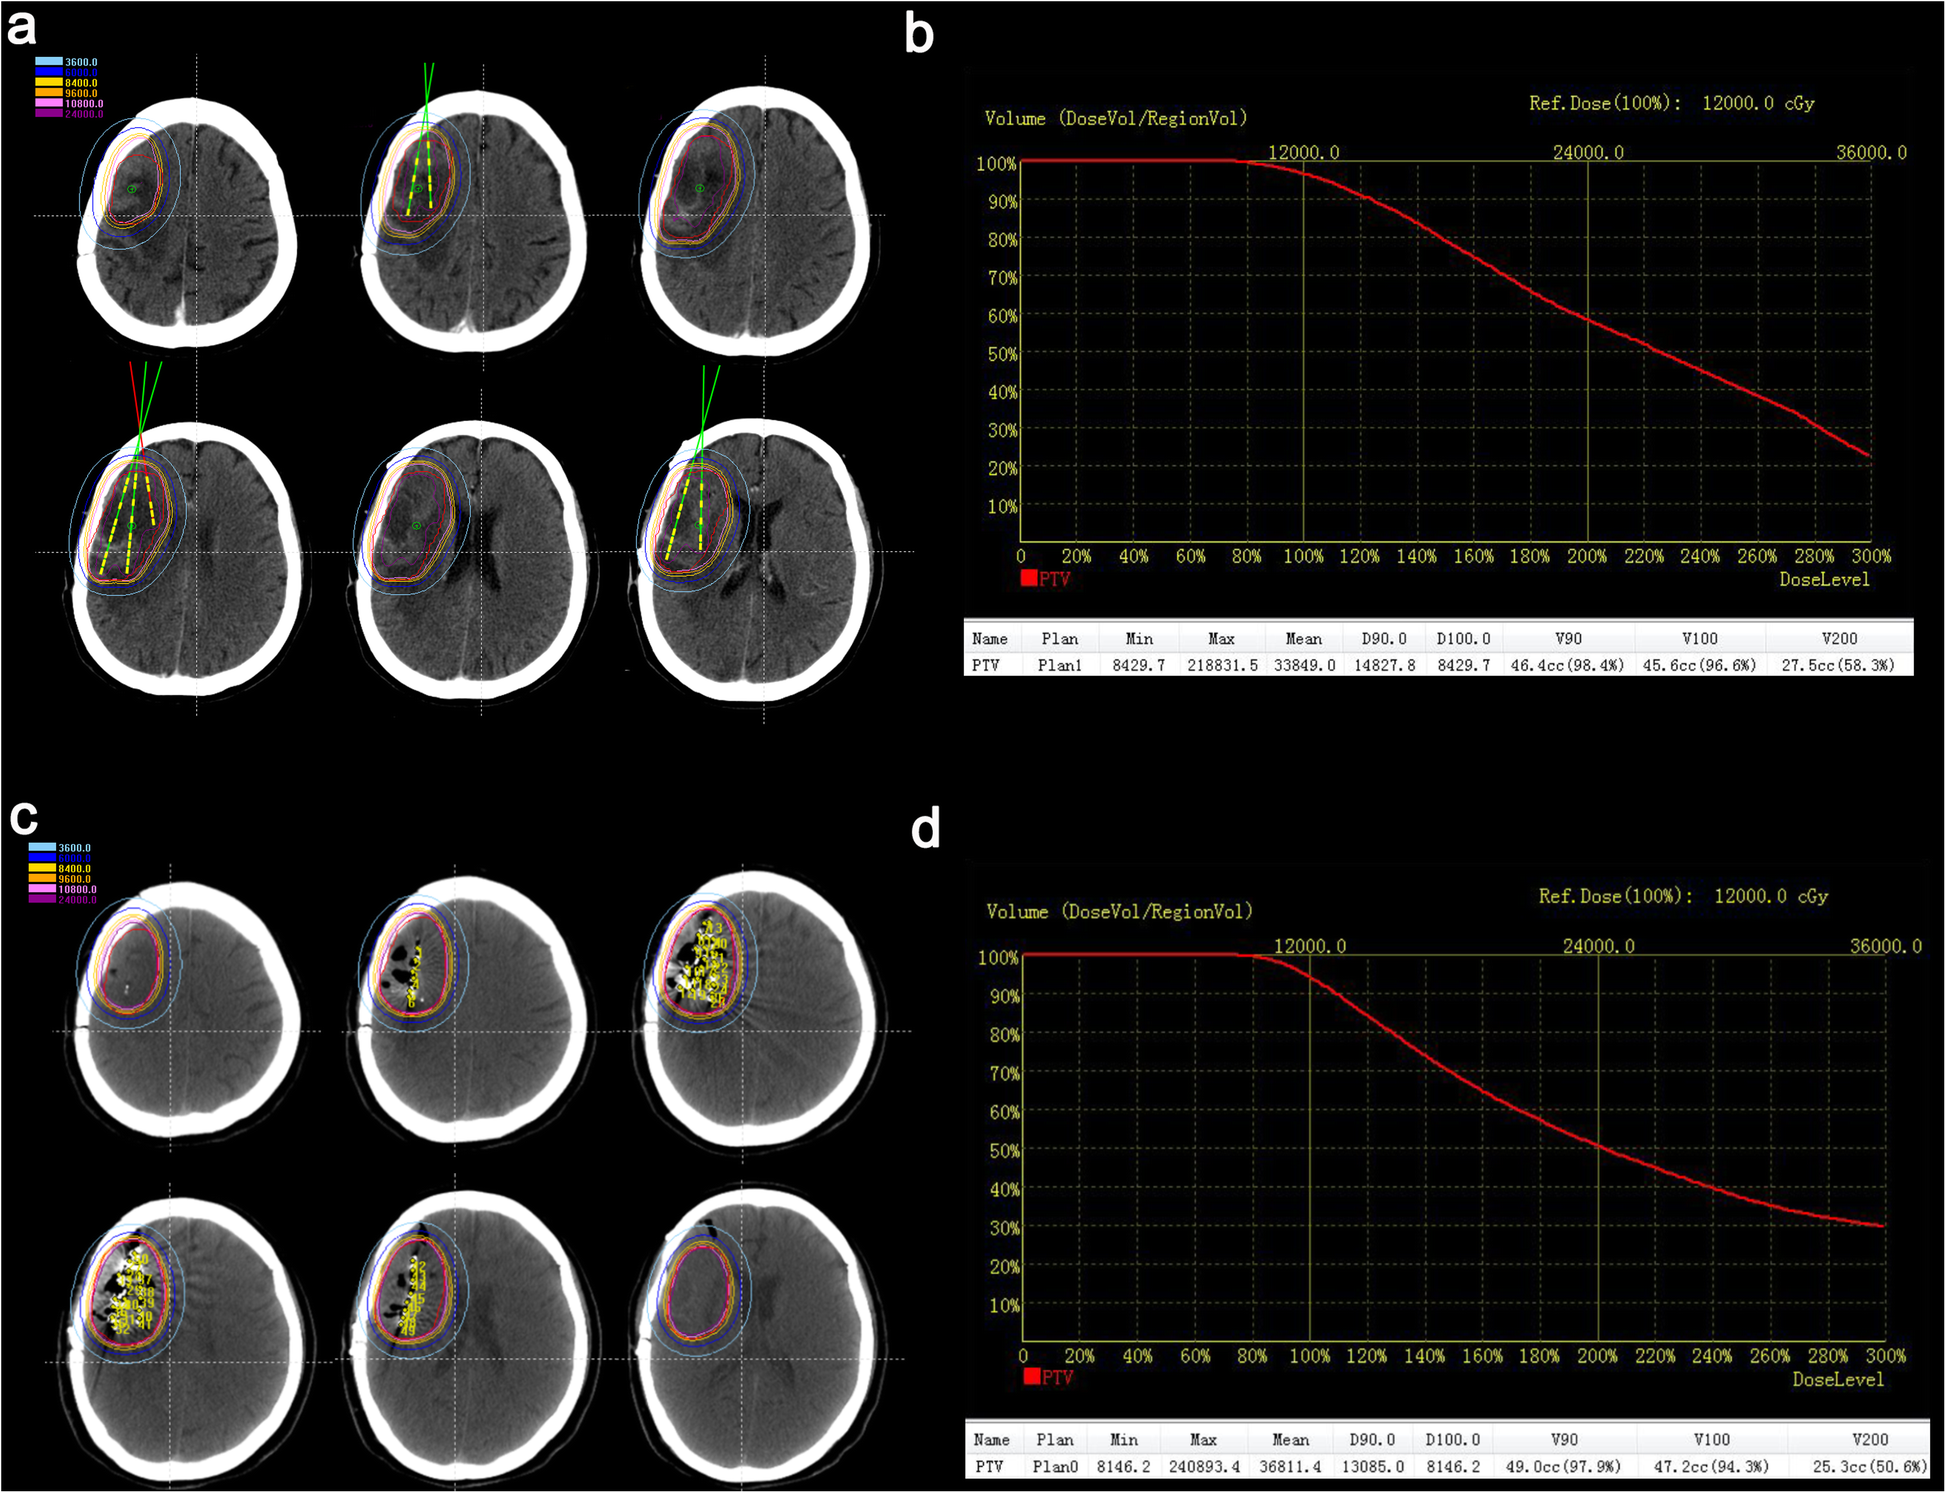Select the top-middle CT slice with green needle lines in panel a
Screen dimensions: 1946x1493
tap(472, 222)
